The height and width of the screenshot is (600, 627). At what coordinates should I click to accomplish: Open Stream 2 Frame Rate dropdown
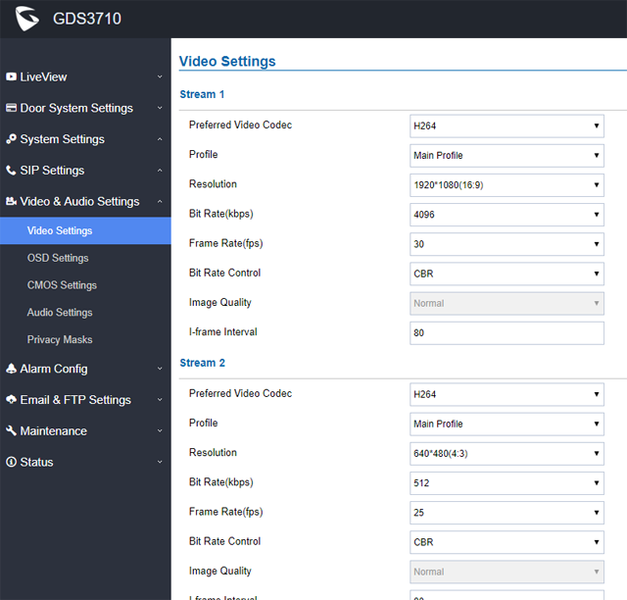[x=507, y=512]
